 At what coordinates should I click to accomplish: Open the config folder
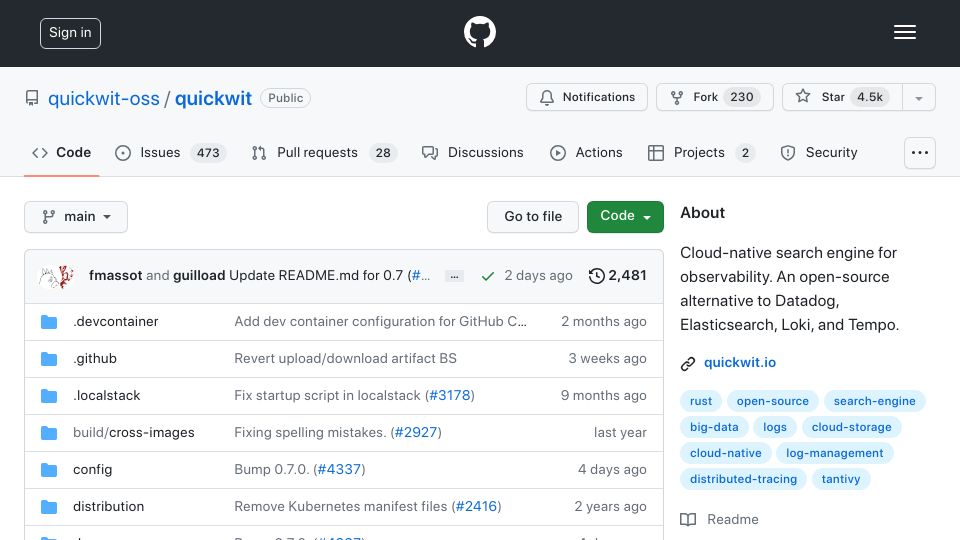coord(92,470)
